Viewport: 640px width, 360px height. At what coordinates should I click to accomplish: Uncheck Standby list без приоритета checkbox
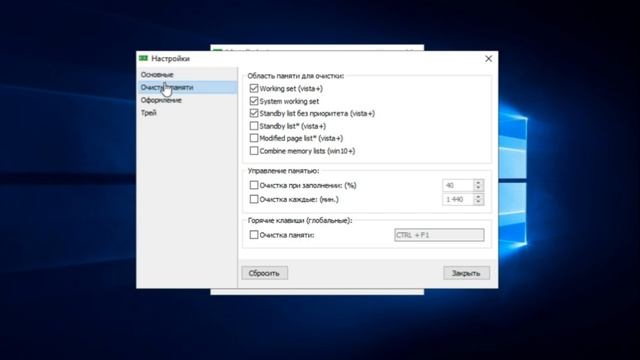(x=254, y=113)
